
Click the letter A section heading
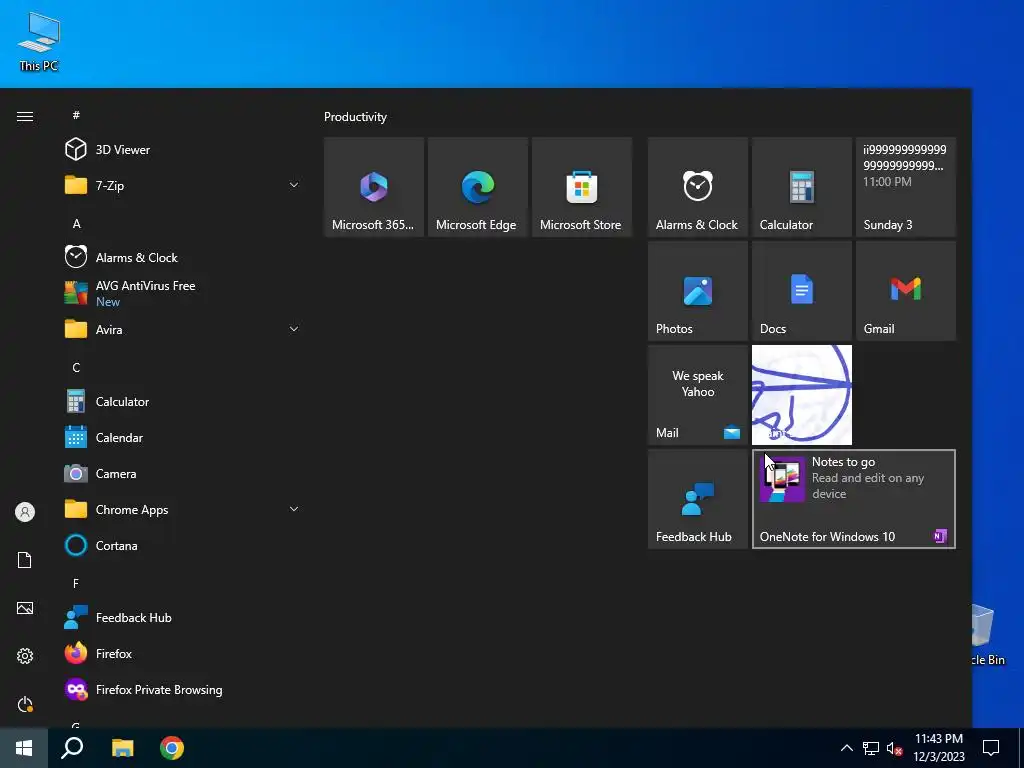[x=76, y=223]
